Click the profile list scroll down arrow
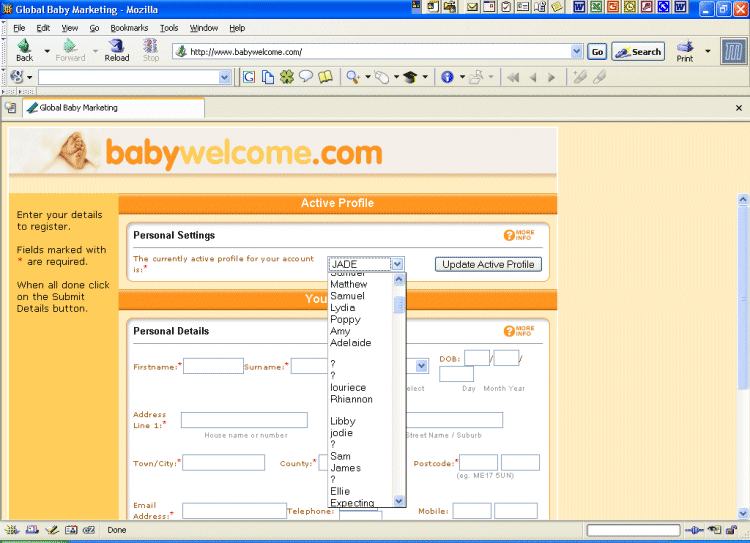Viewport: 750px width, 543px height. tap(399, 500)
